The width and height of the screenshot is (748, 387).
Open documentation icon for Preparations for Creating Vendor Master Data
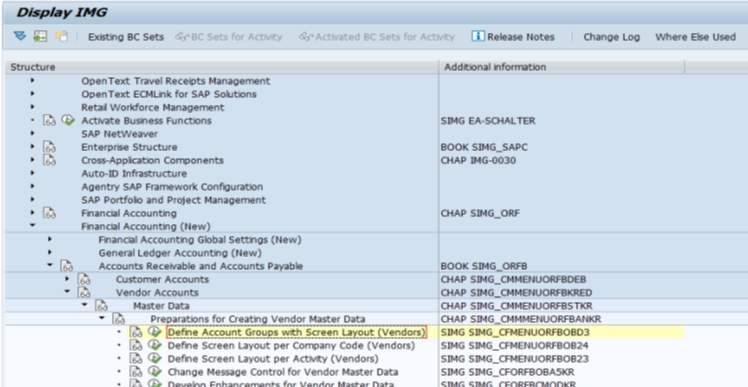[119, 319]
